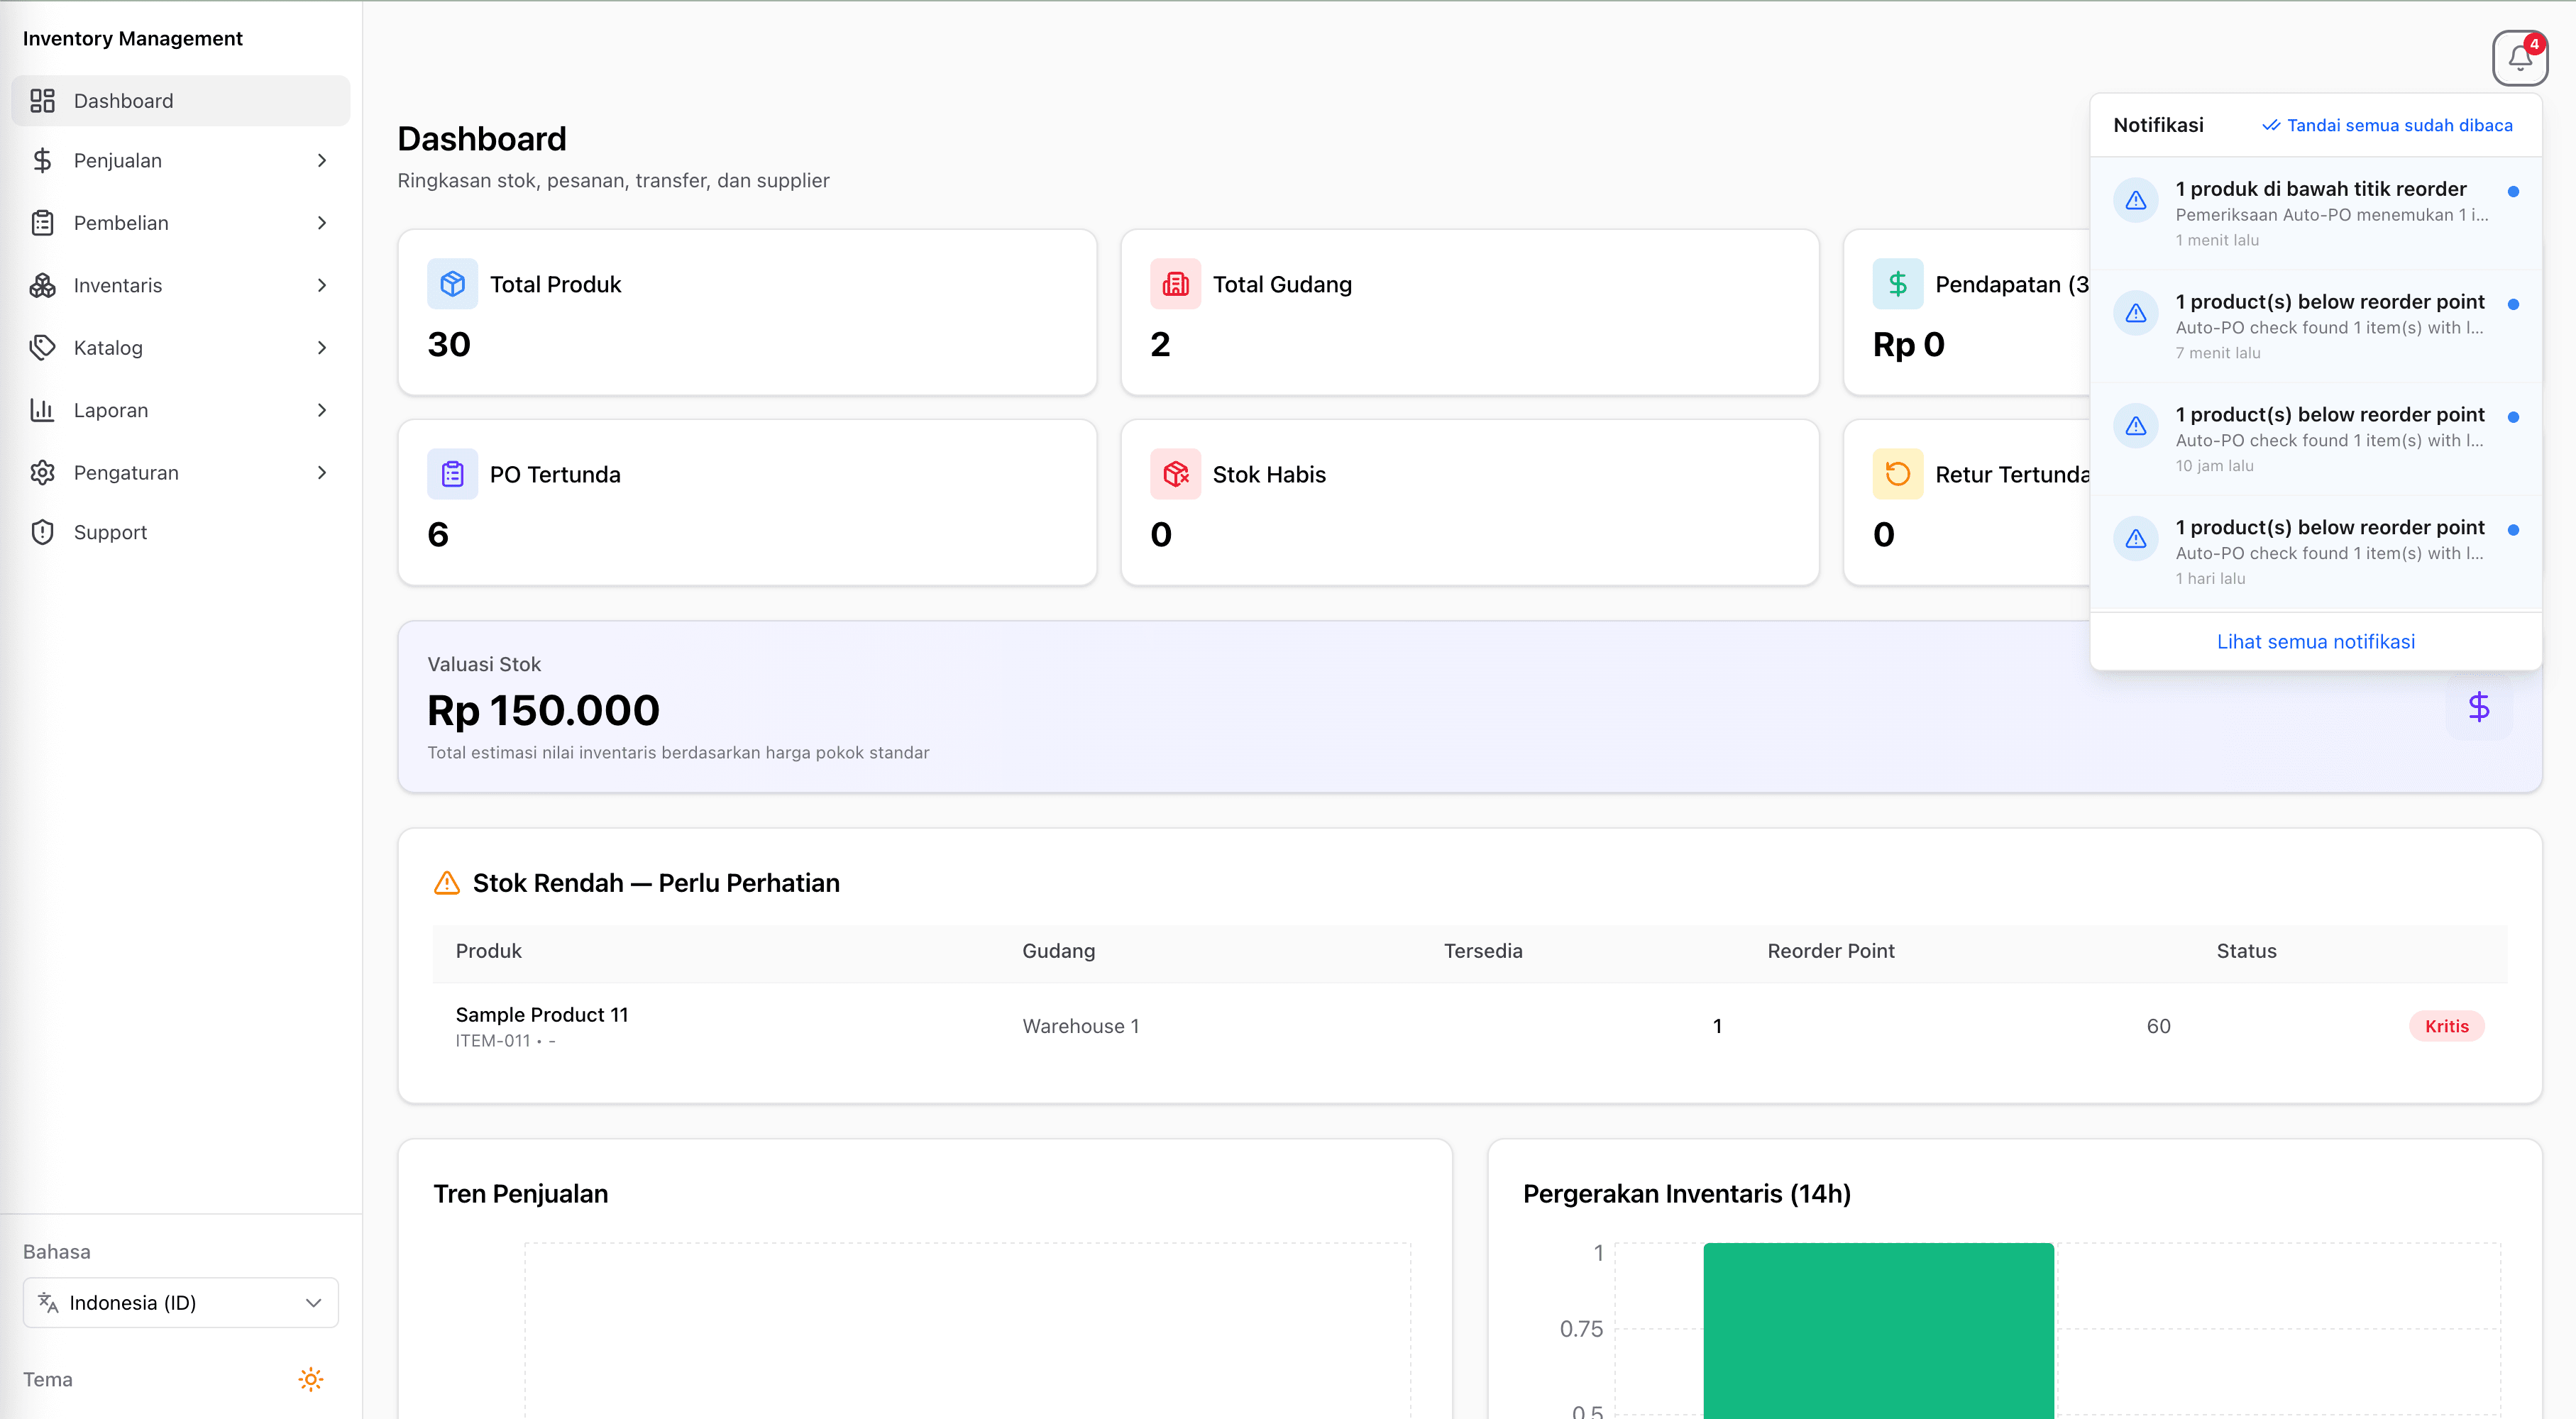Click the Total Produk box icon
2576x1419 pixels.
coord(452,284)
